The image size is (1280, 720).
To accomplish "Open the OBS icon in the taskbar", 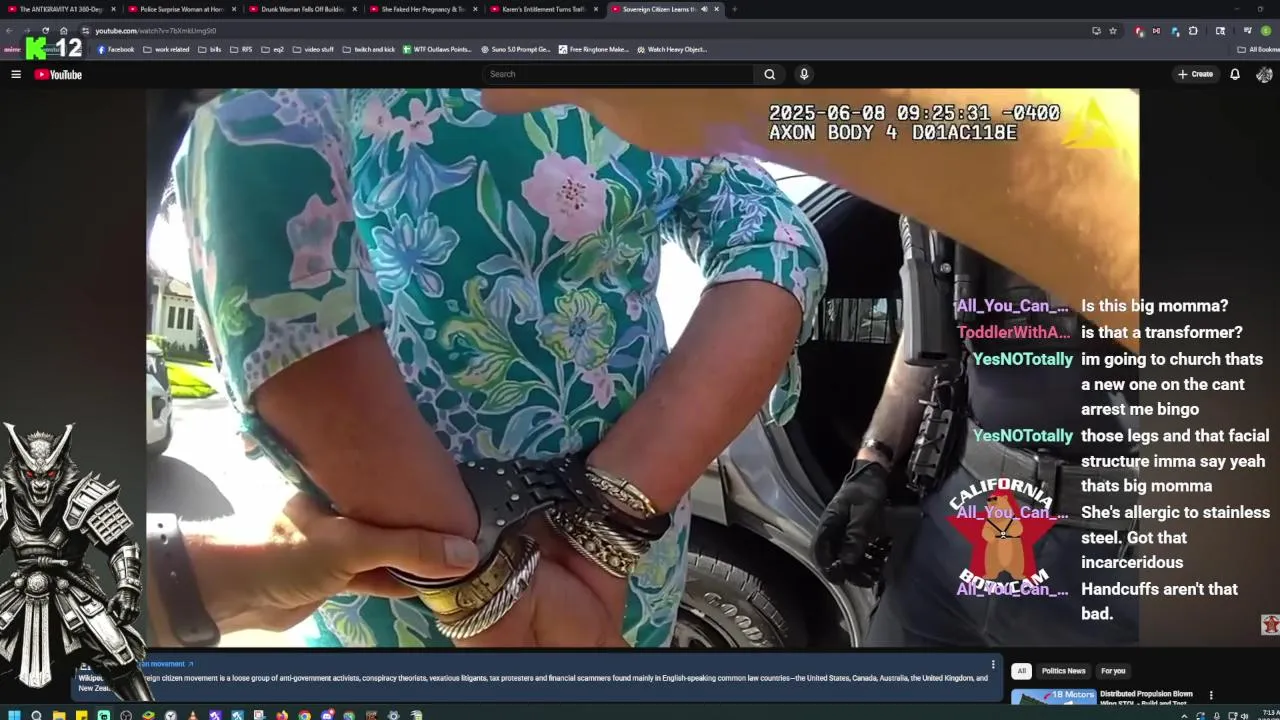I will point(126,715).
